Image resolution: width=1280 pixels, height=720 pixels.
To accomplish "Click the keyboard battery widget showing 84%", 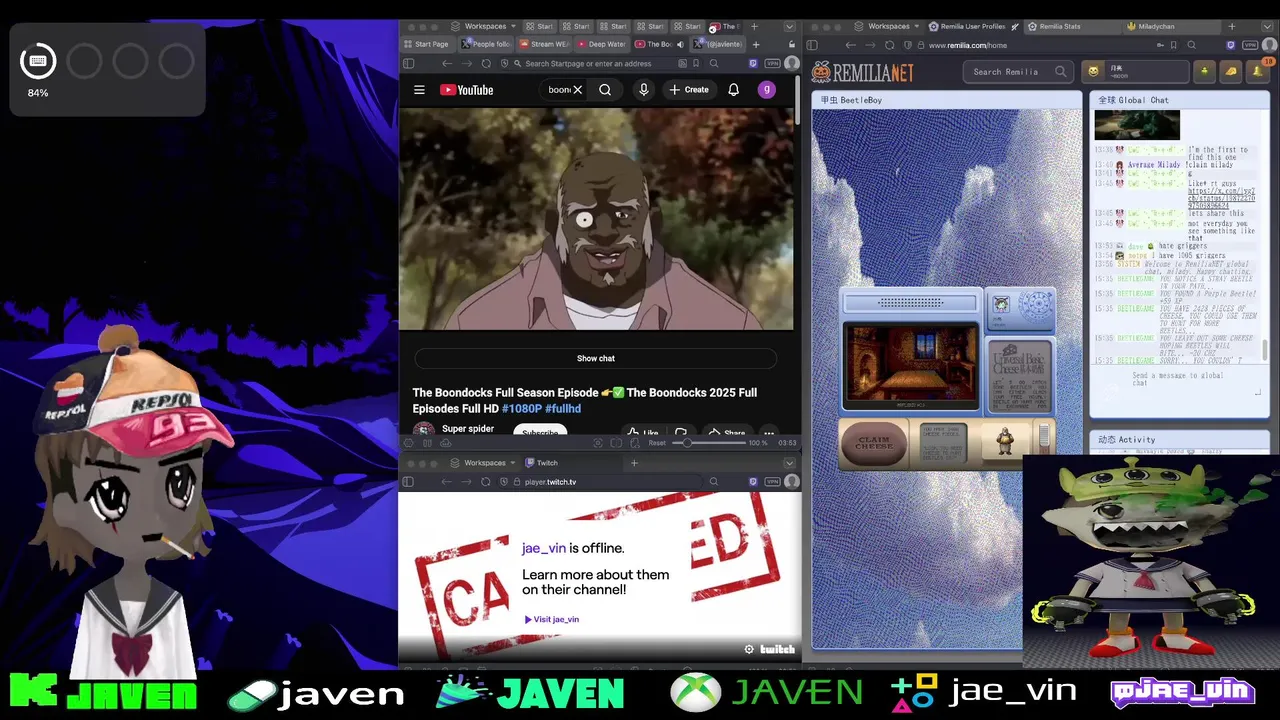I will 38,62.
